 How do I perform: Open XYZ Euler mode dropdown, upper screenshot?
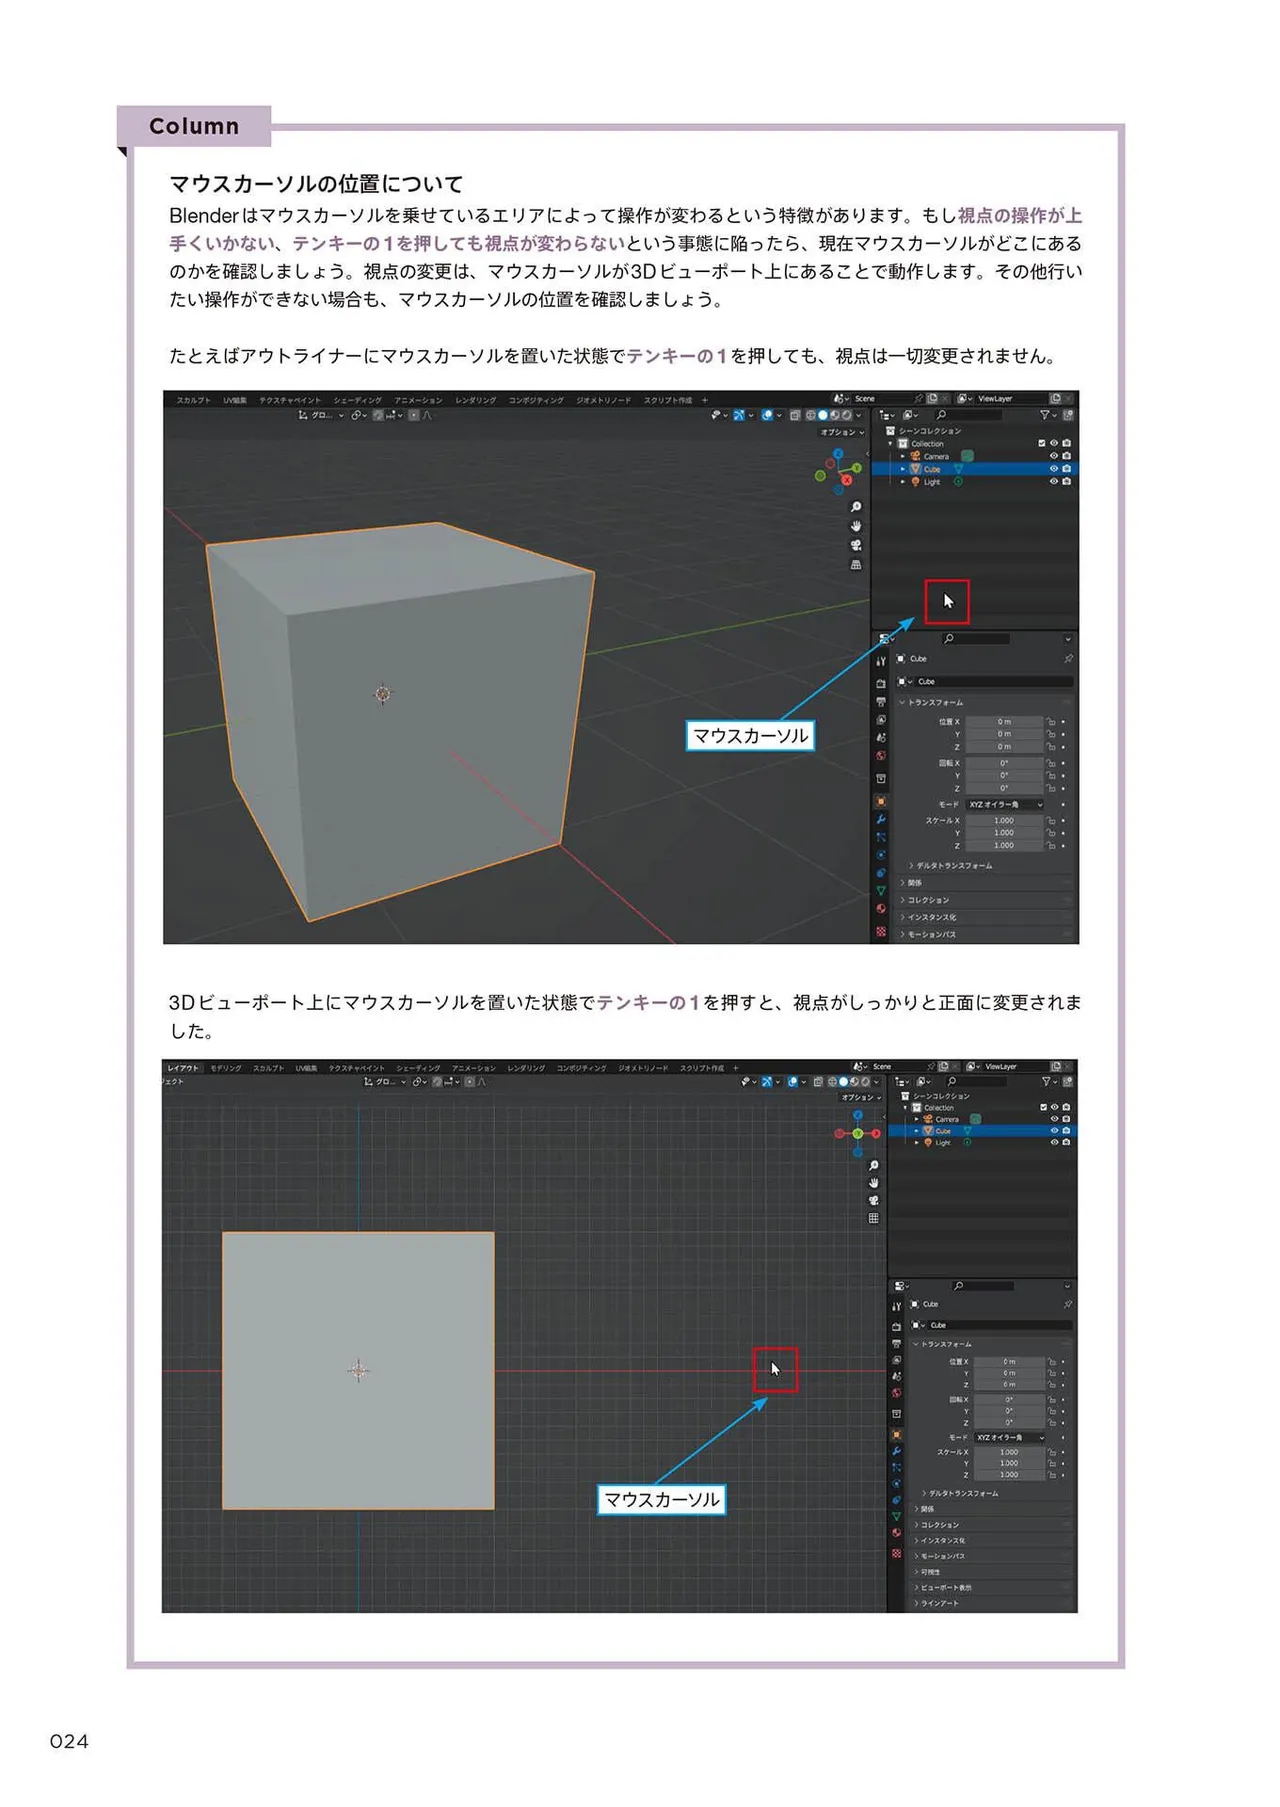(x=1004, y=804)
